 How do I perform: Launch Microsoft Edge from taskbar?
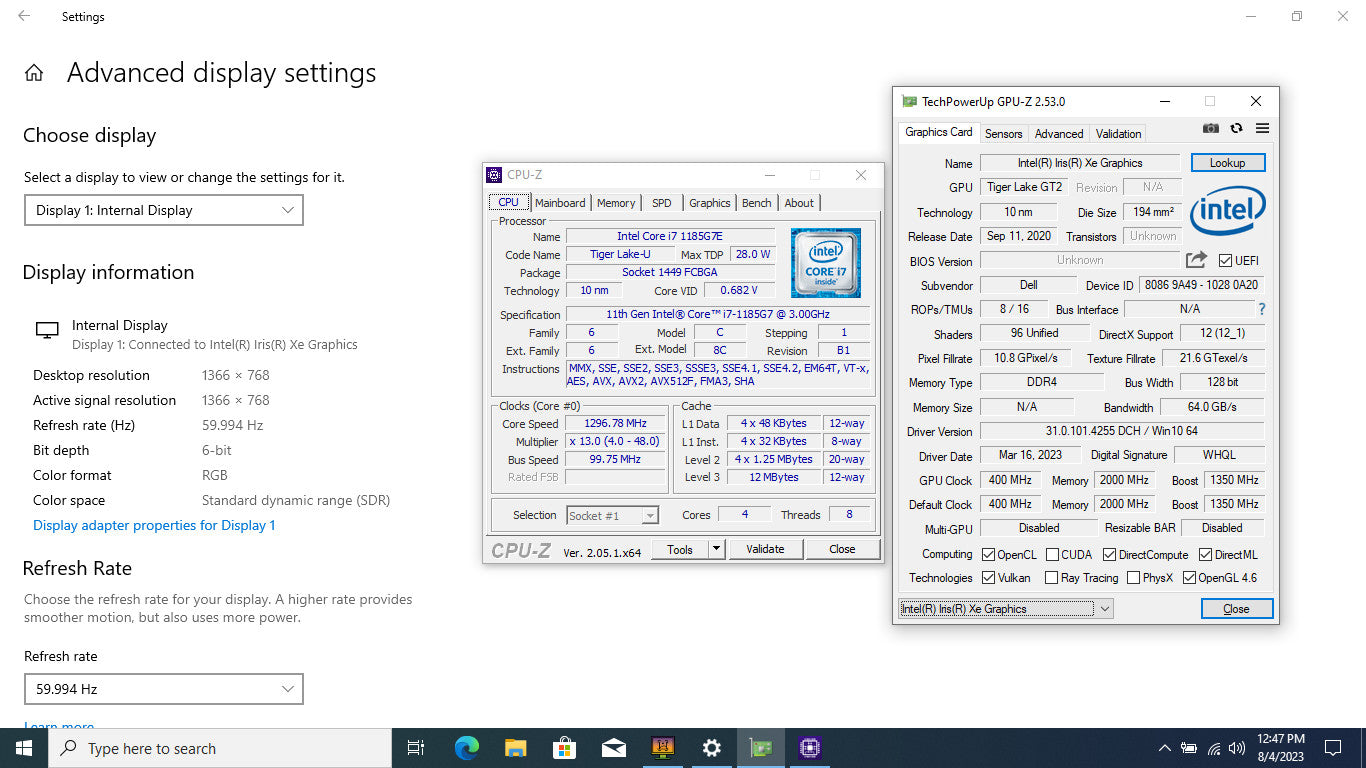coord(466,748)
